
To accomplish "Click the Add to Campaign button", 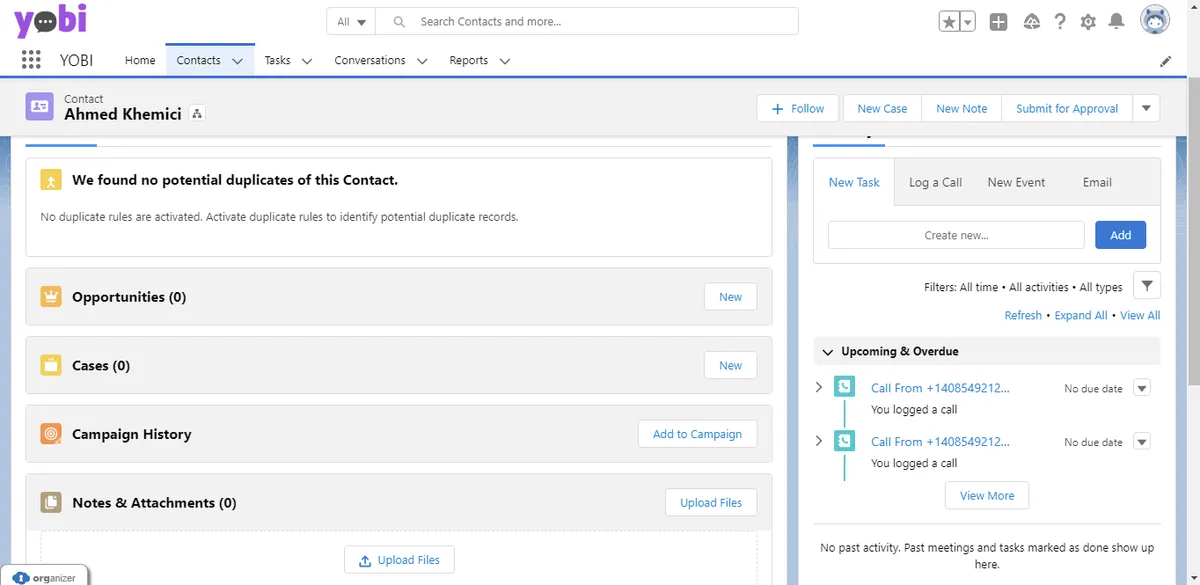I will (x=697, y=434).
